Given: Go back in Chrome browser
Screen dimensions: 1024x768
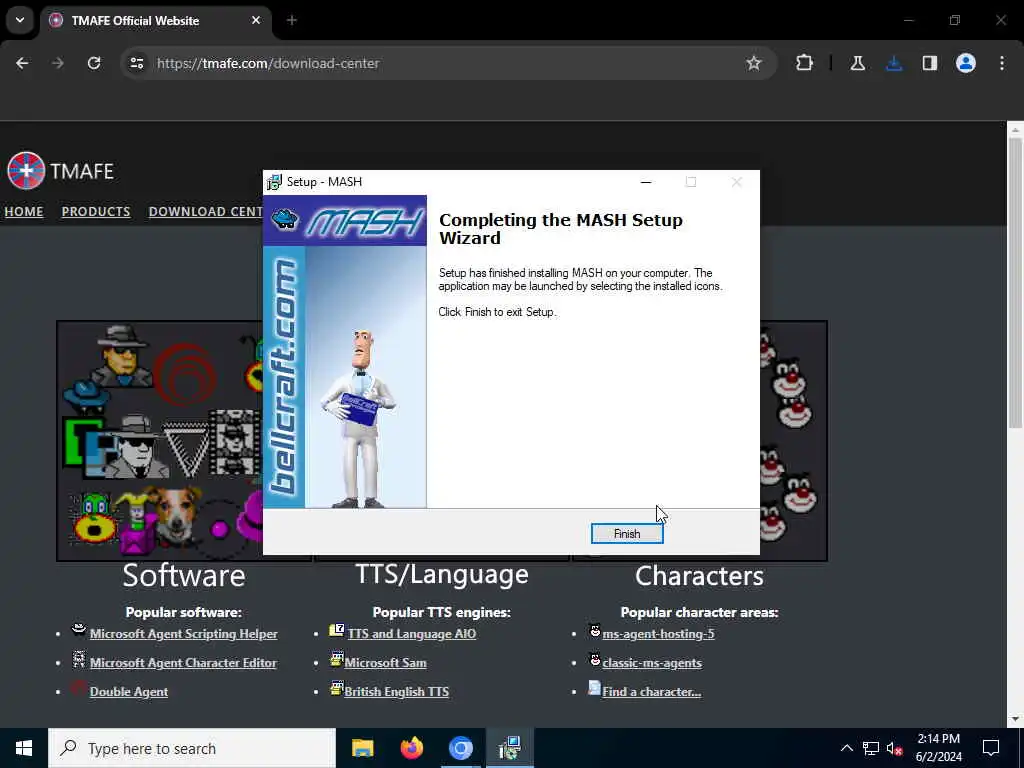Looking at the screenshot, I should pos(22,63).
